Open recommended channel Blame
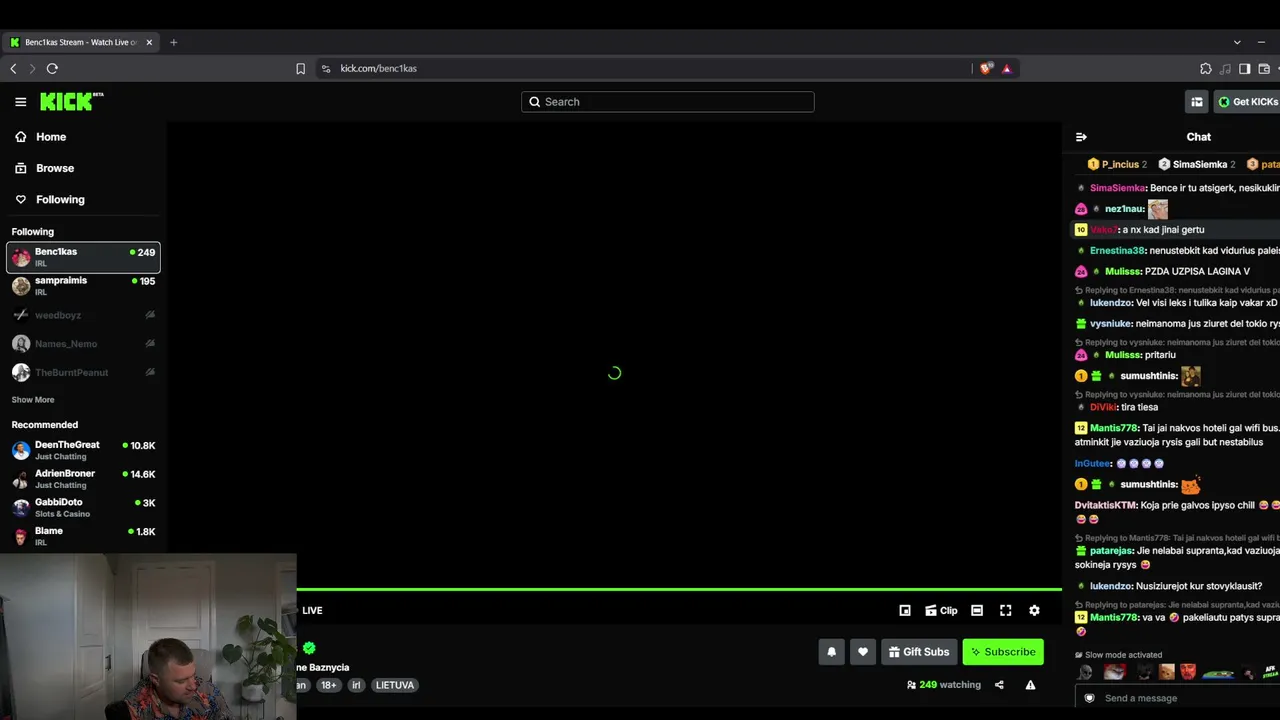Screen dimensions: 1280x720 [83, 536]
